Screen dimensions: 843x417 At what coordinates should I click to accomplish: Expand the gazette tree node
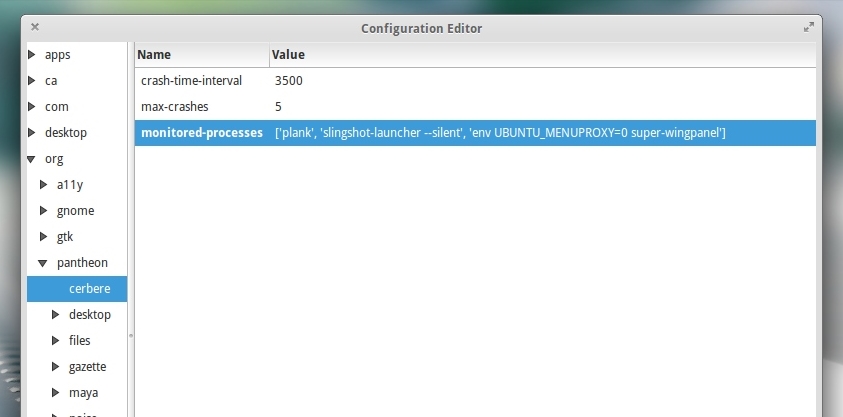(x=55, y=366)
